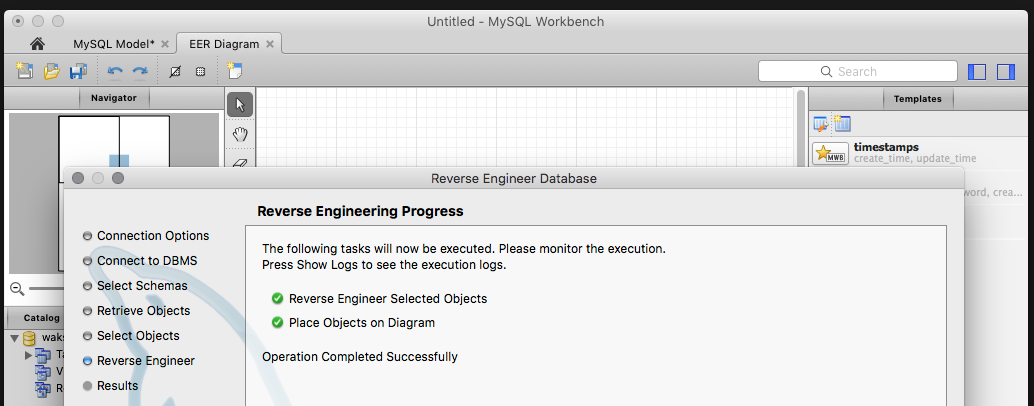Click the Home screen icon
This screenshot has height=406, width=1034.
(37, 44)
